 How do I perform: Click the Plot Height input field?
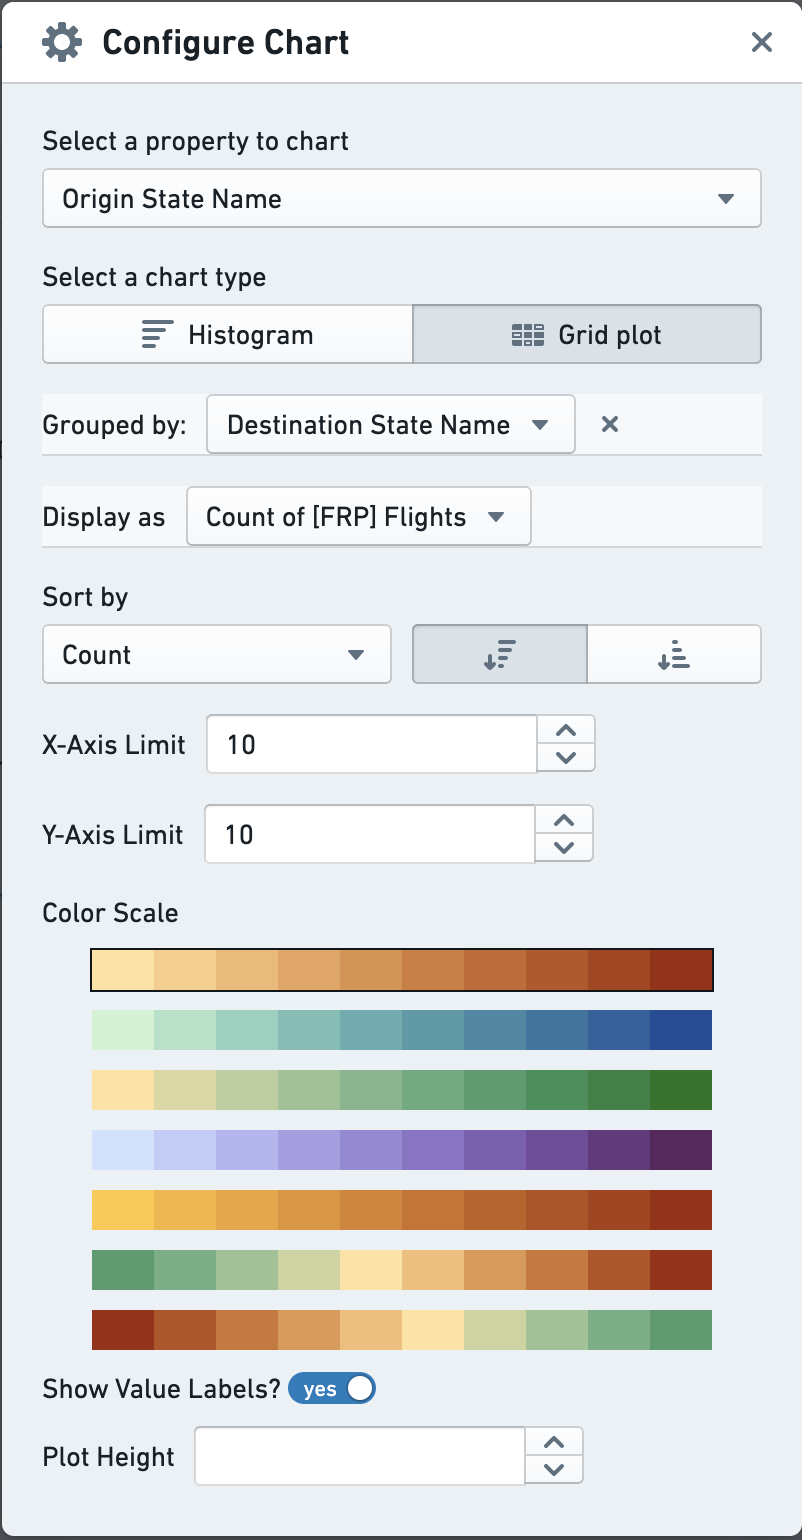click(x=360, y=1456)
